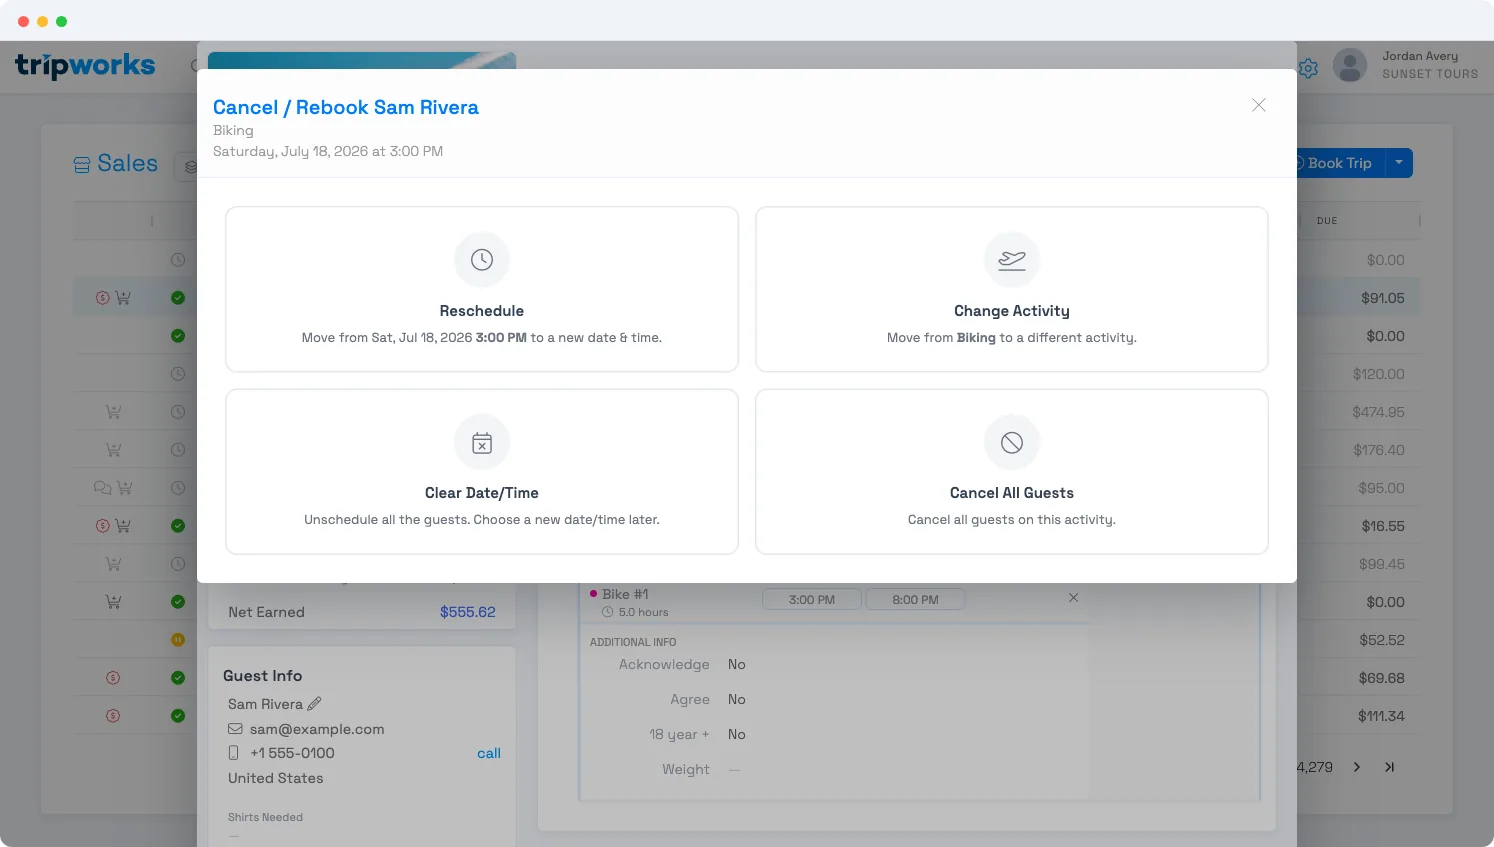Click the 'Saturday, July 18, 2026 at 3:00 PM' text
Screen dimensions: 1494x847
[x=328, y=151]
